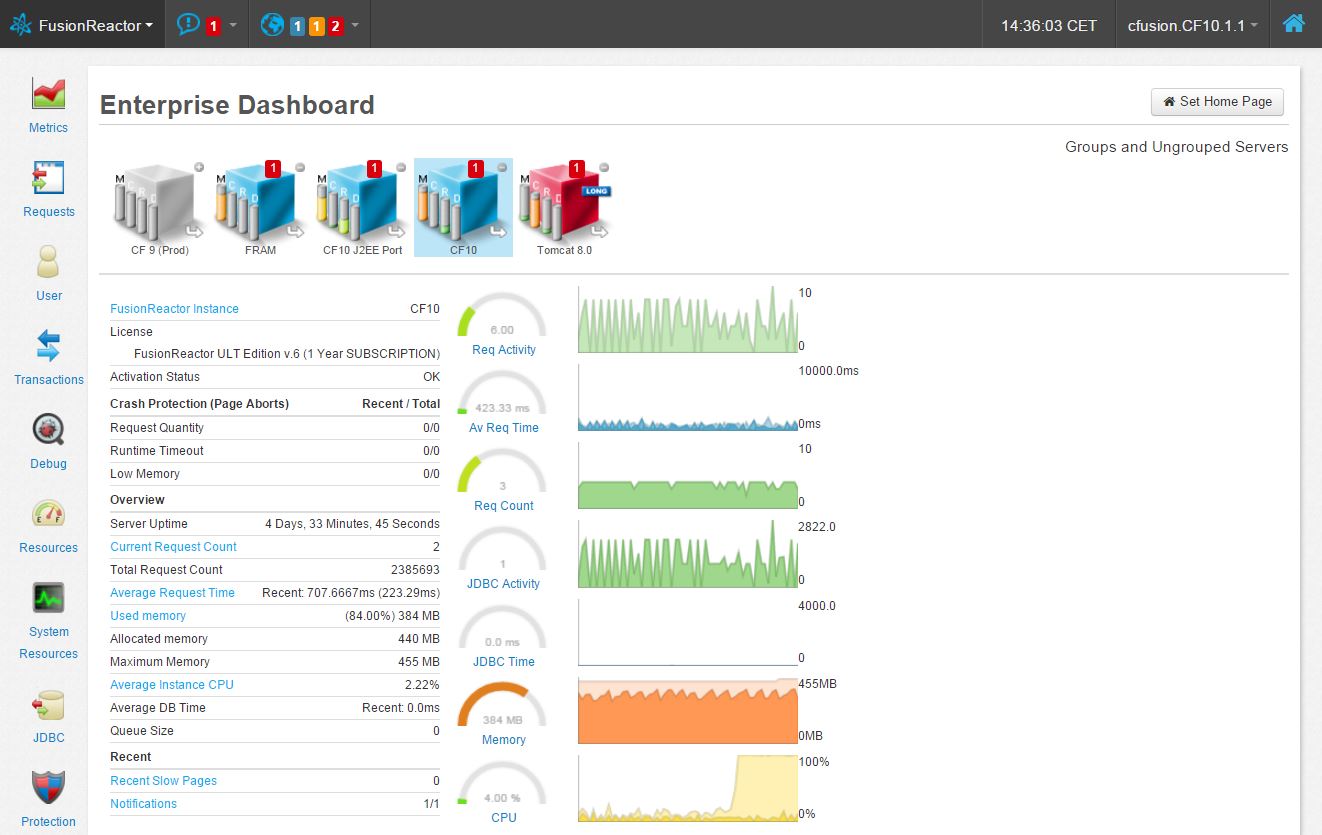Open the cfusion.CF10.1.1 instance dropdown
Viewport: 1322px width, 835px height.
point(1193,25)
